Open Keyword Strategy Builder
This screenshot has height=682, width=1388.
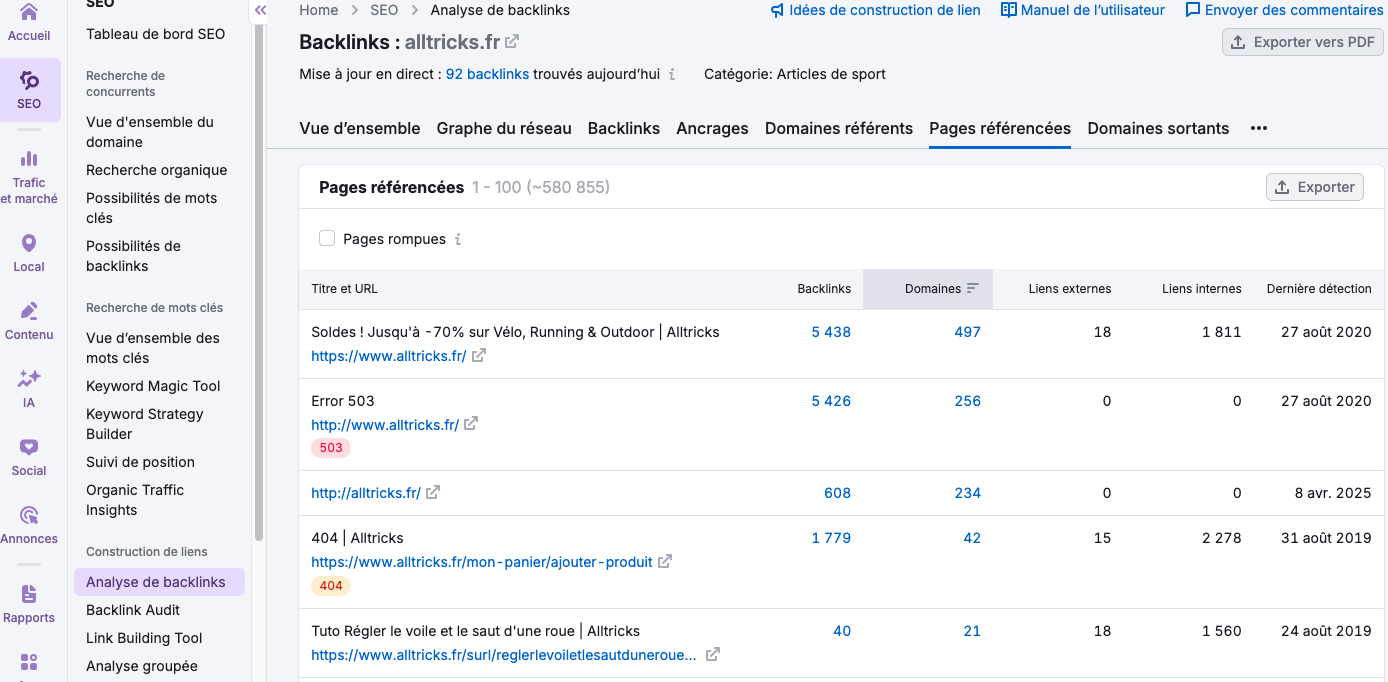click(145, 424)
